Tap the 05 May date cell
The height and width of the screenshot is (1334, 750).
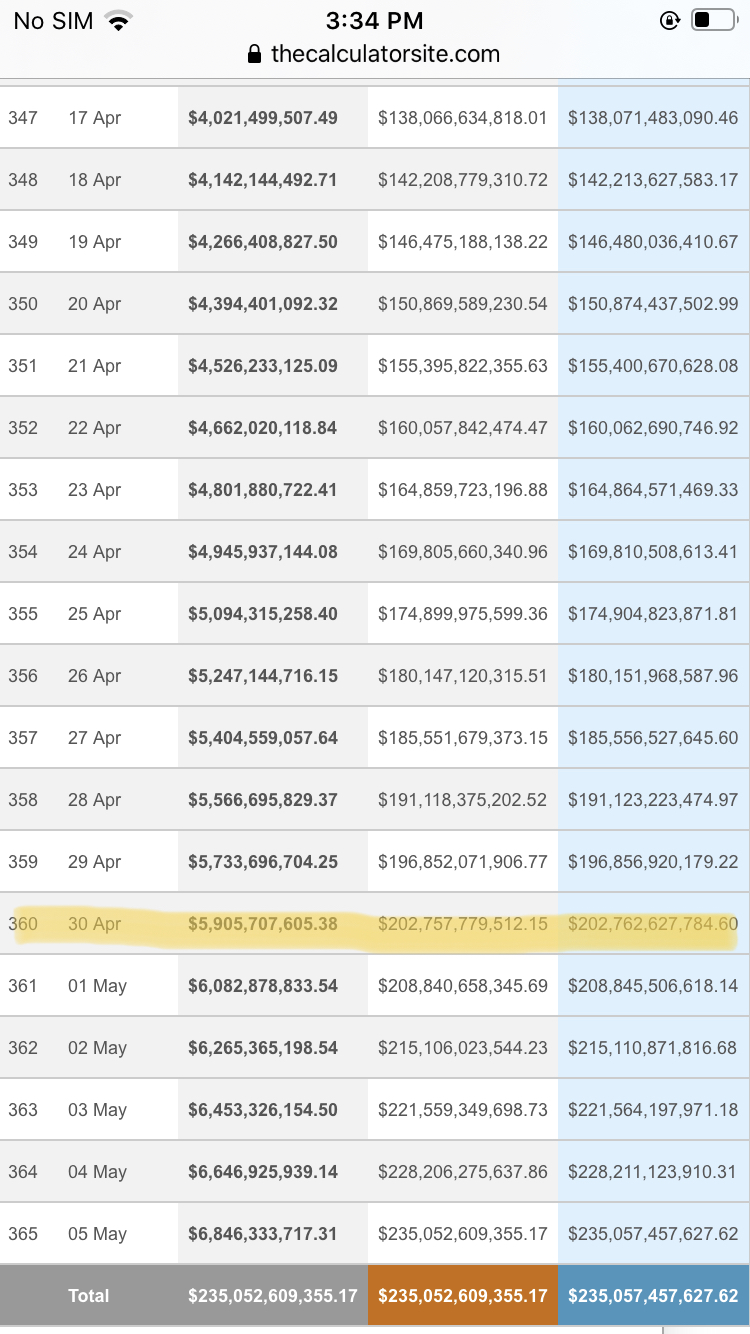click(x=97, y=1234)
